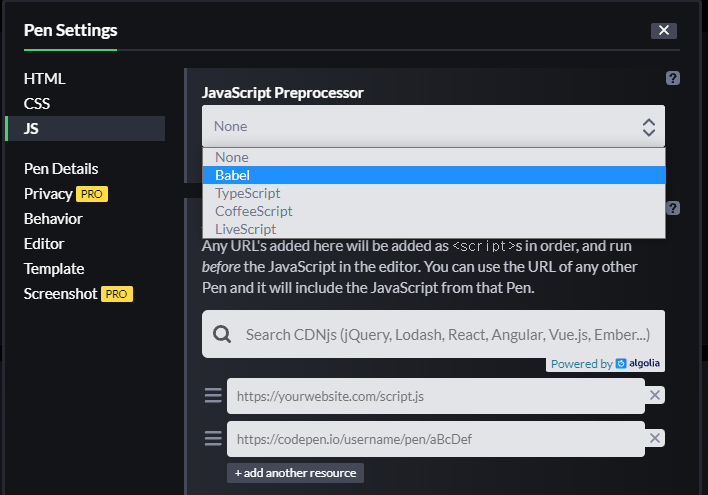Image resolution: width=708 pixels, height=495 pixels.
Task: Select CoffeeScript preprocessor option
Action: point(433,211)
